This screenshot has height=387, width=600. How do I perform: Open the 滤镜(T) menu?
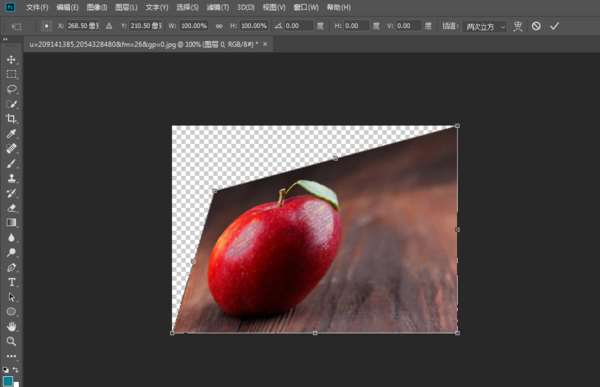tap(218, 7)
